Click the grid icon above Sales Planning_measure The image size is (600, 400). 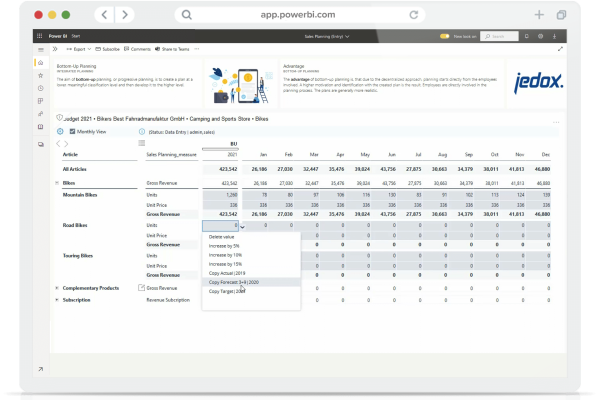(142, 143)
